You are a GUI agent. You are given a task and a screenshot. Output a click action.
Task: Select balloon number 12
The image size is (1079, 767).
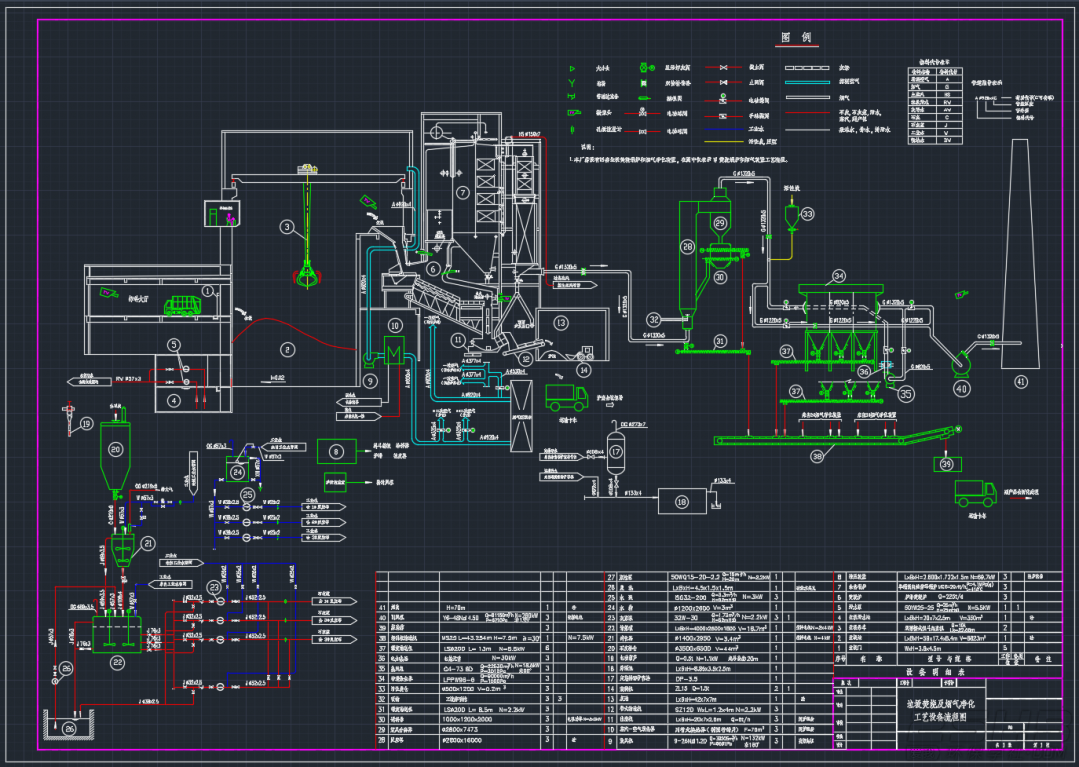pos(526,358)
